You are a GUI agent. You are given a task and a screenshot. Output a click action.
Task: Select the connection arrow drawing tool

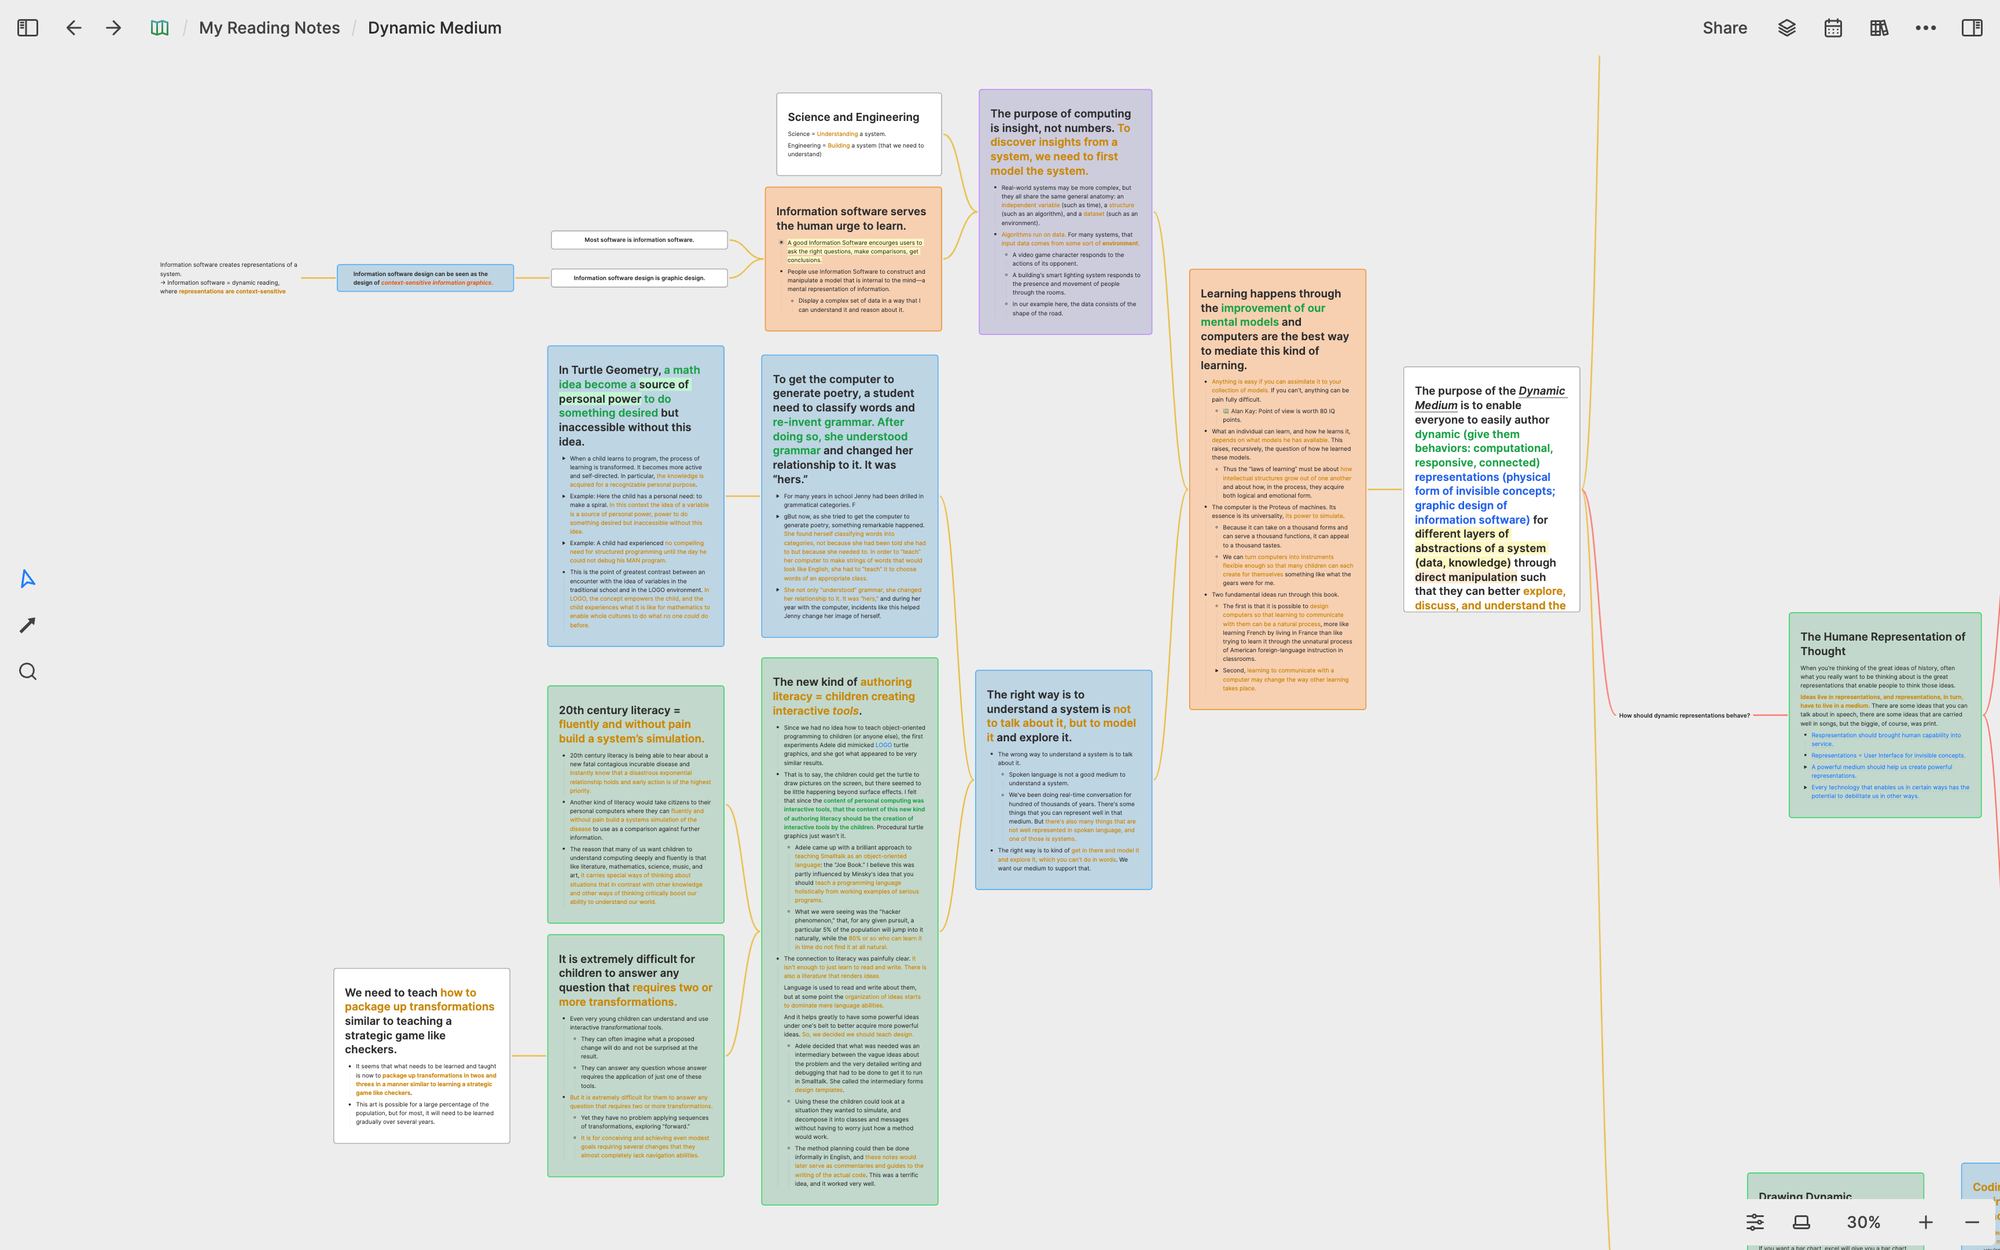point(28,625)
